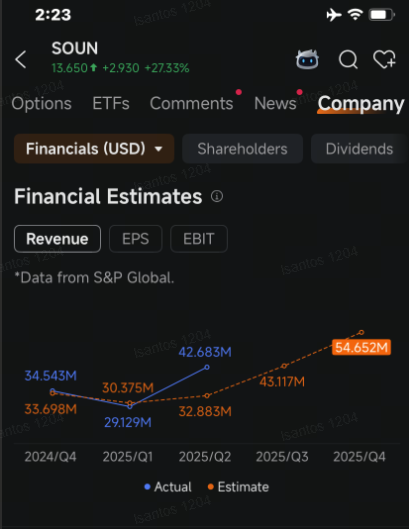Select the EBIT estimate toggle

tap(199, 239)
